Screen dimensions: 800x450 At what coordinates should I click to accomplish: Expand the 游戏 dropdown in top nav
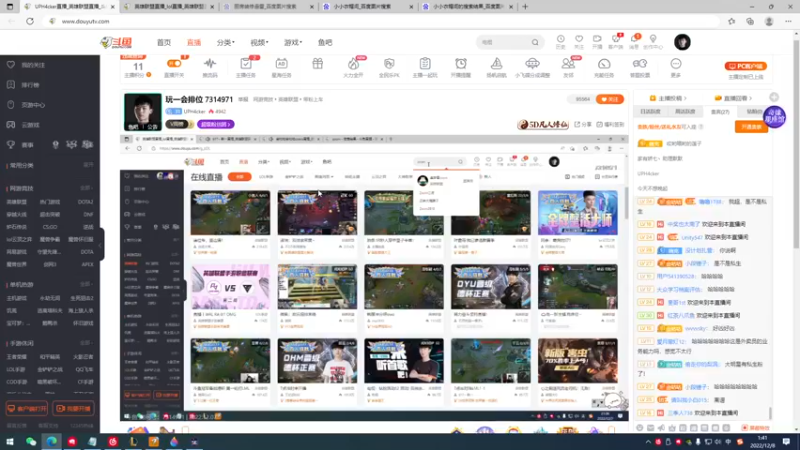[293, 43]
